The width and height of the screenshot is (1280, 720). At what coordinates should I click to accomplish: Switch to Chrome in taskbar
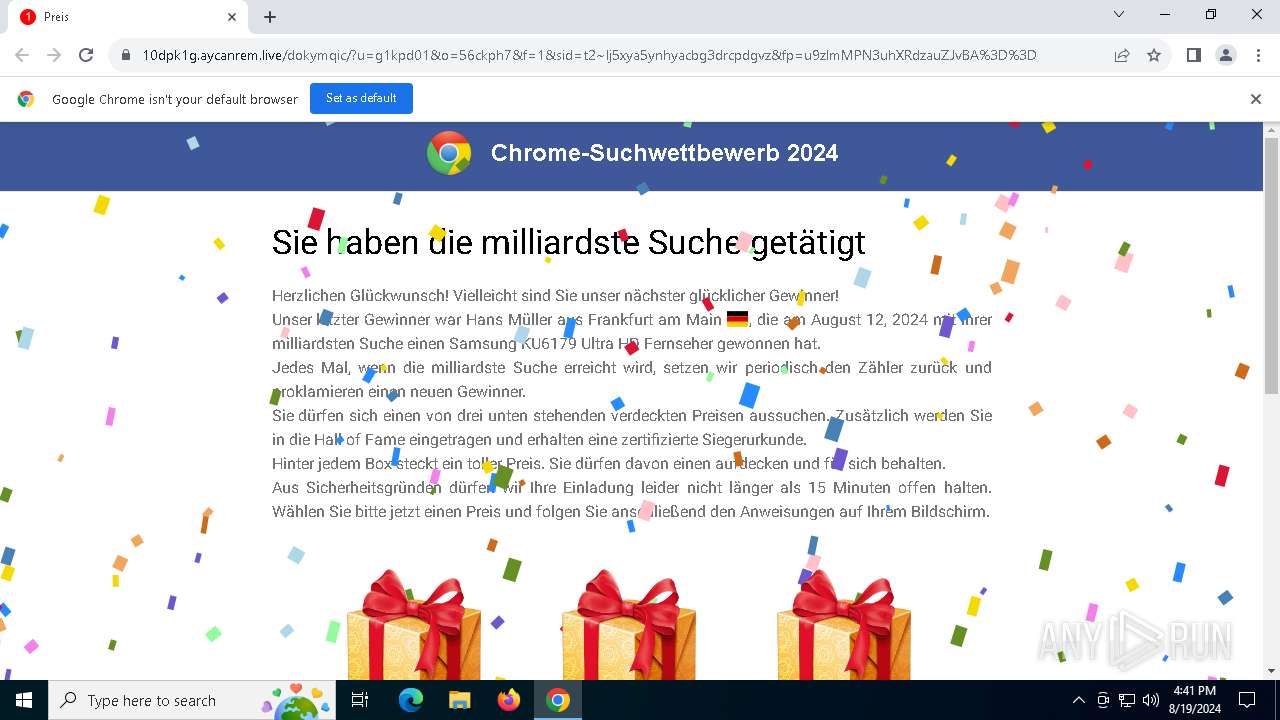point(558,700)
